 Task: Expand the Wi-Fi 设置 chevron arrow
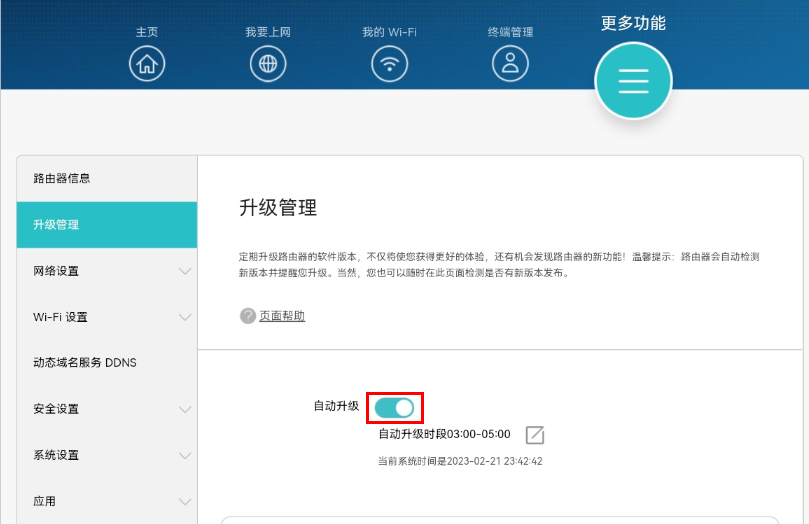click(185, 317)
